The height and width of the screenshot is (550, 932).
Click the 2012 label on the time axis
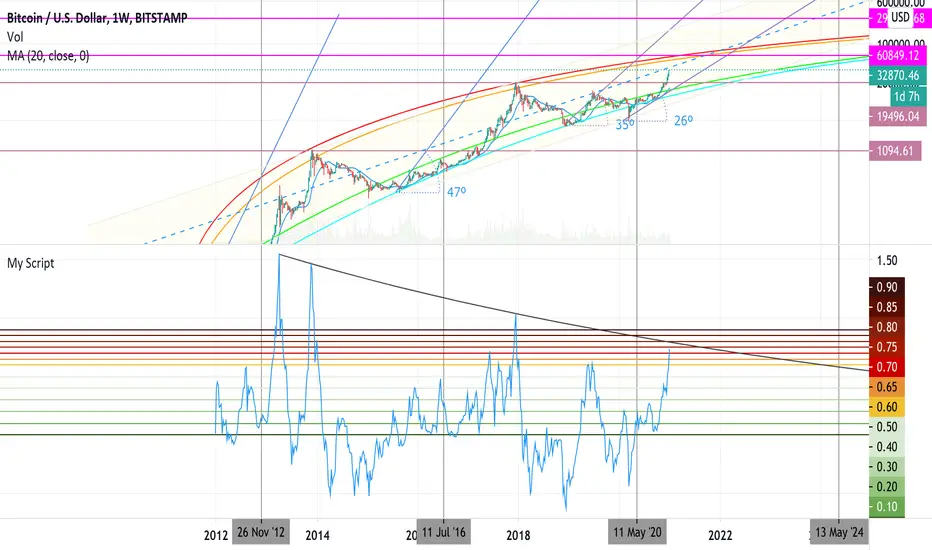[x=216, y=536]
